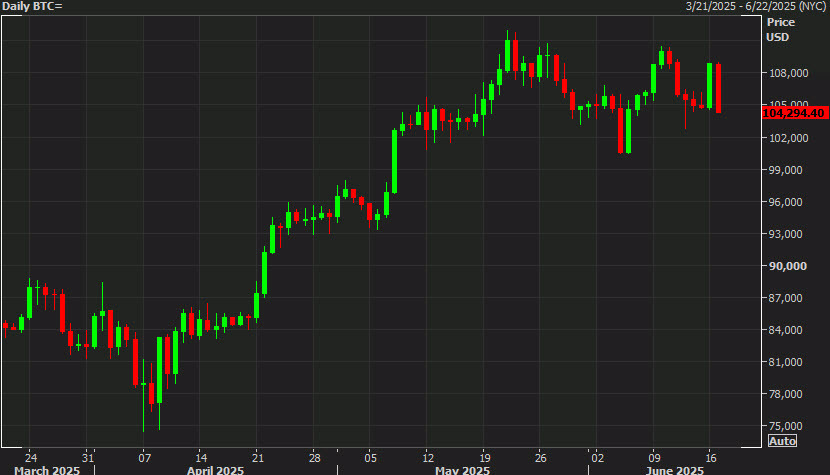The width and height of the screenshot is (830, 475).
Task: Click the tall green candle reaching 102,000 in May
Action: tap(394, 162)
